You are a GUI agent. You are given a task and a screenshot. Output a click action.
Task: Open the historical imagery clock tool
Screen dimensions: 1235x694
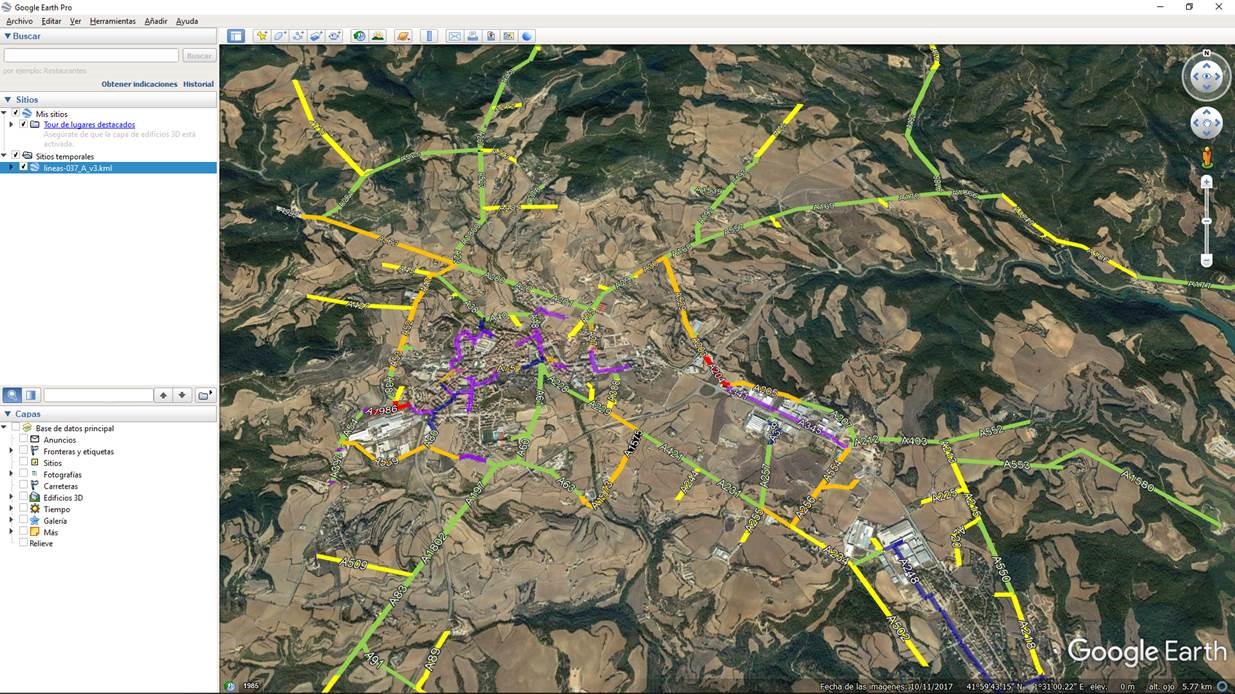[x=359, y=36]
